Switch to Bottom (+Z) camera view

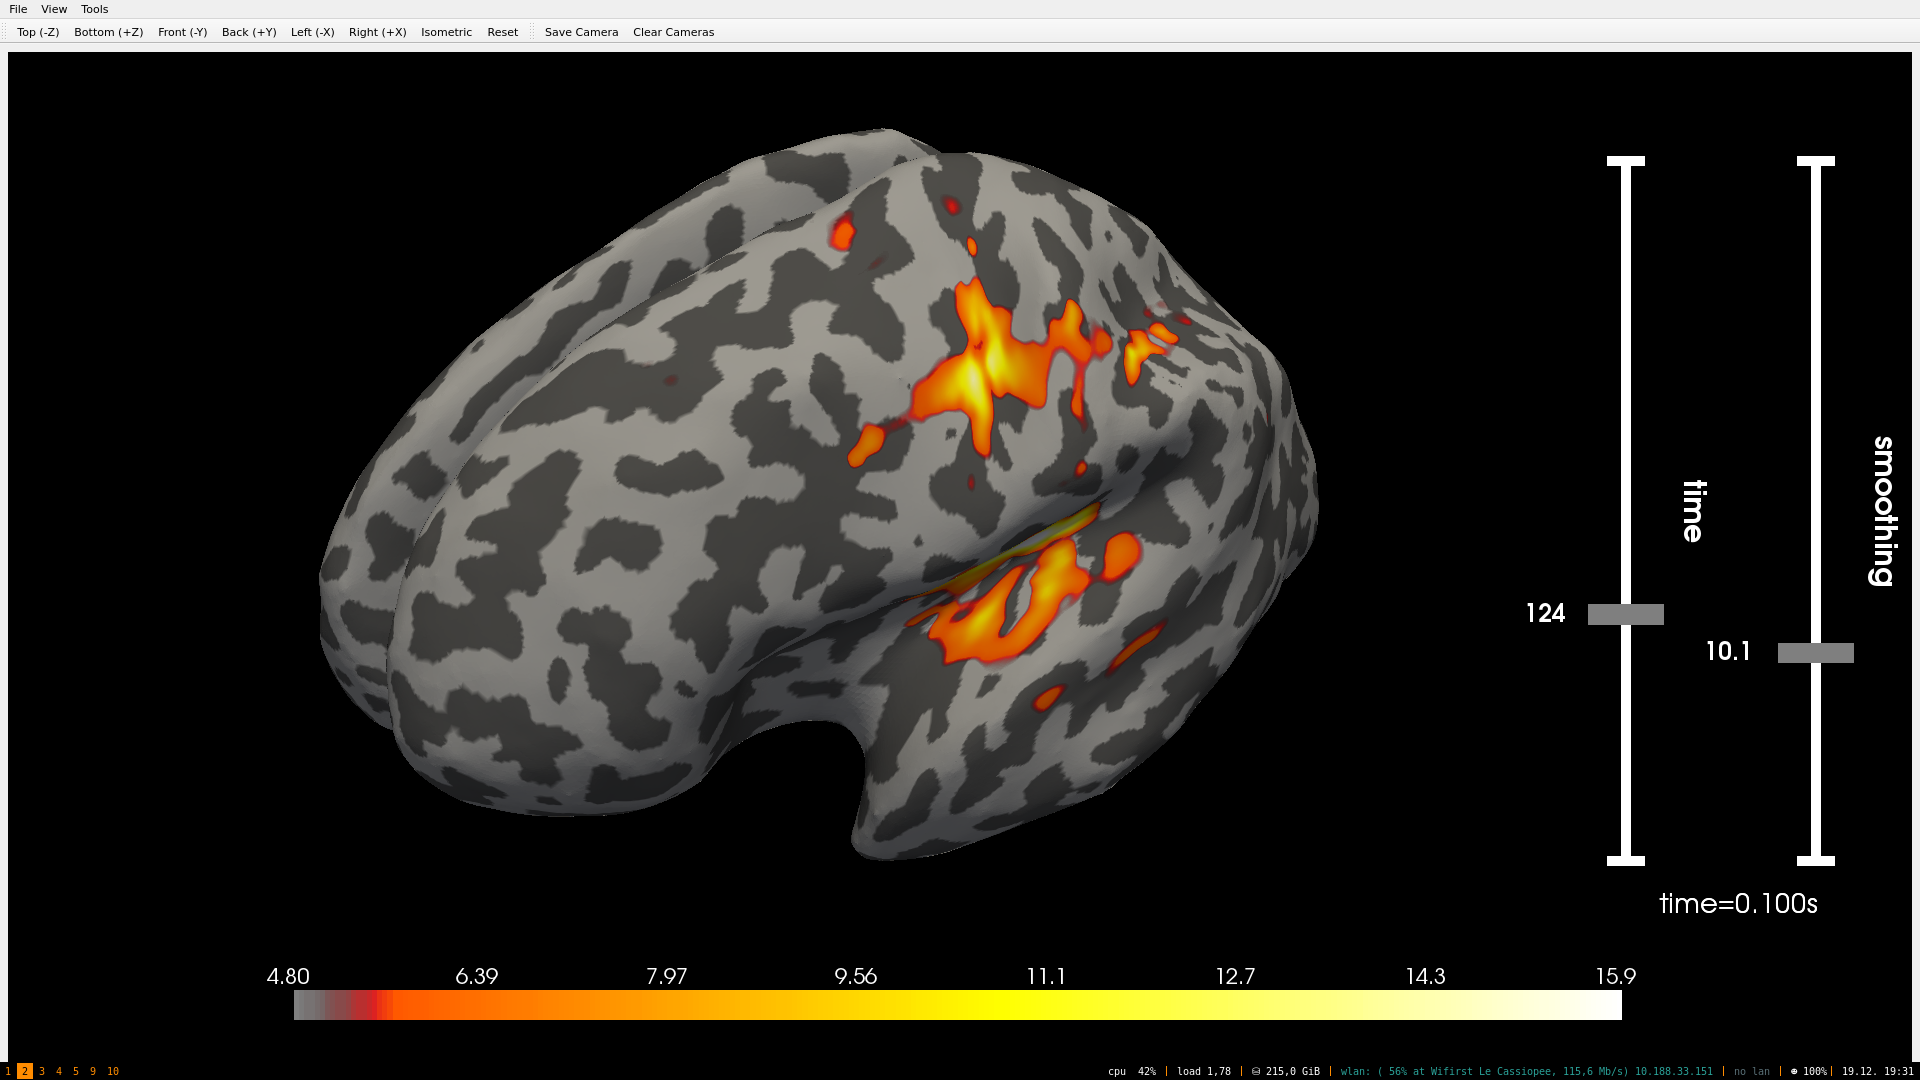(x=108, y=32)
